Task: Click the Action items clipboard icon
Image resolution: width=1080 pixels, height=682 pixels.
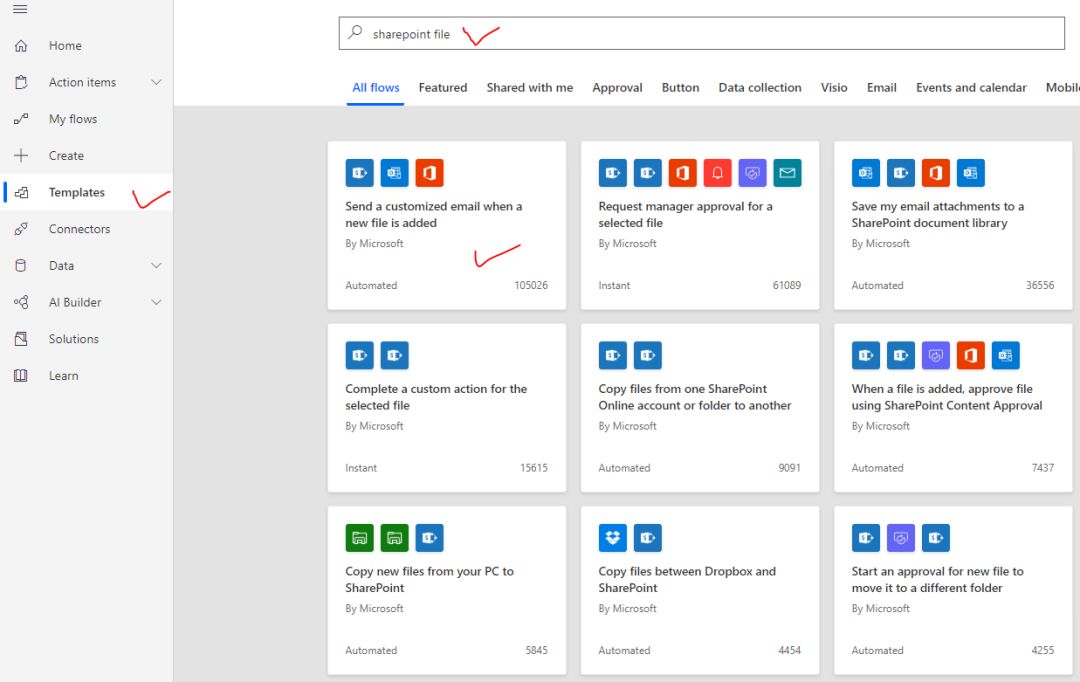Action: pos(21,82)
